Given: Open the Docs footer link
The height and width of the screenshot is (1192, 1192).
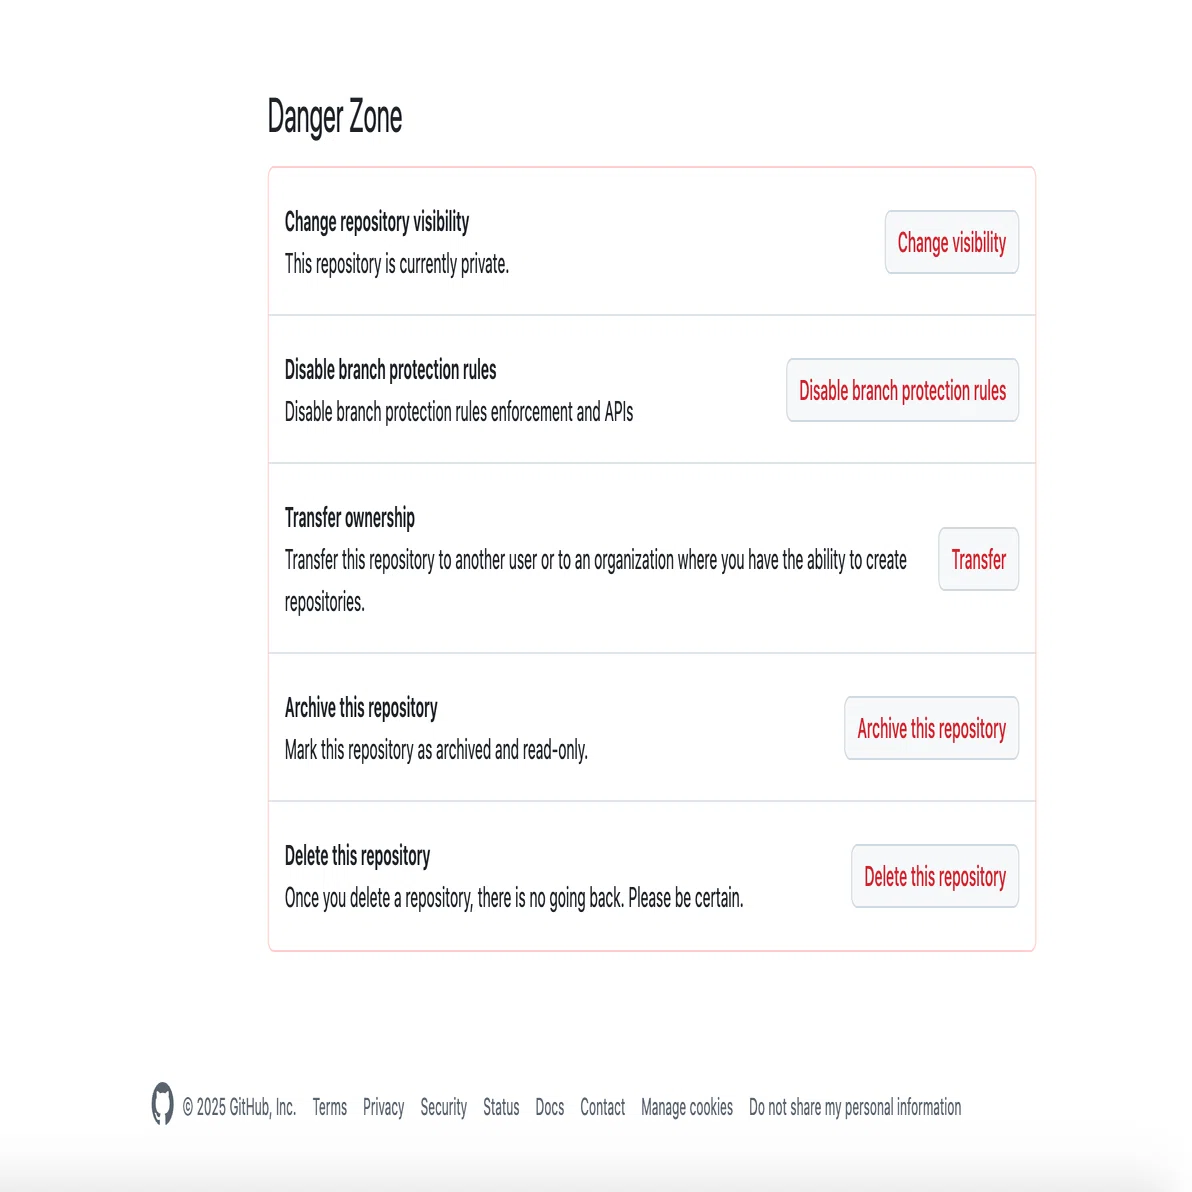Looking at the screenshot, I should coord(550,1108).
